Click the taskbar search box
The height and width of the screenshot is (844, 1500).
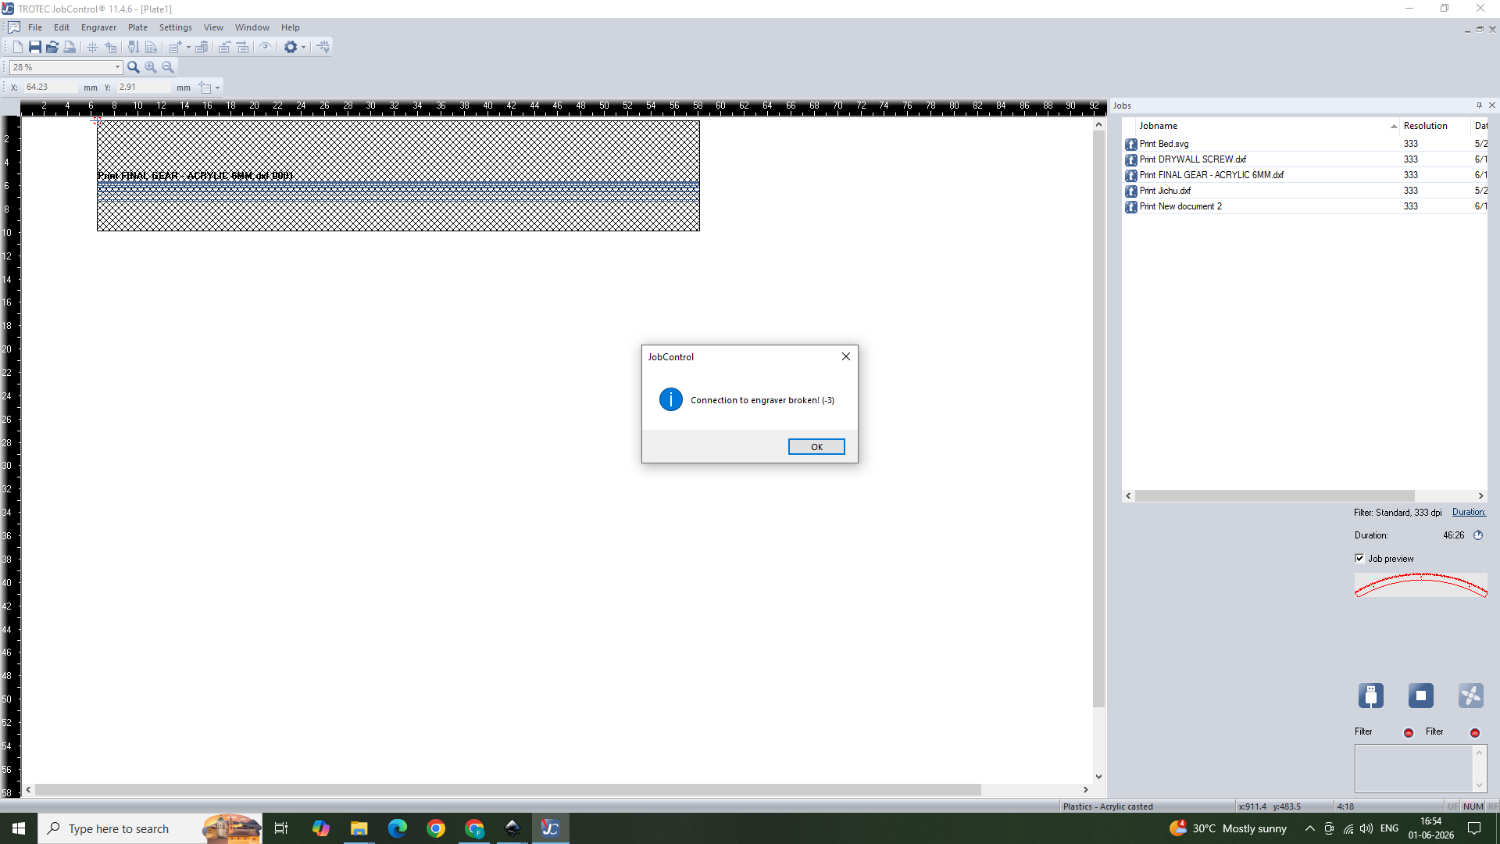[x=150, y=828]
